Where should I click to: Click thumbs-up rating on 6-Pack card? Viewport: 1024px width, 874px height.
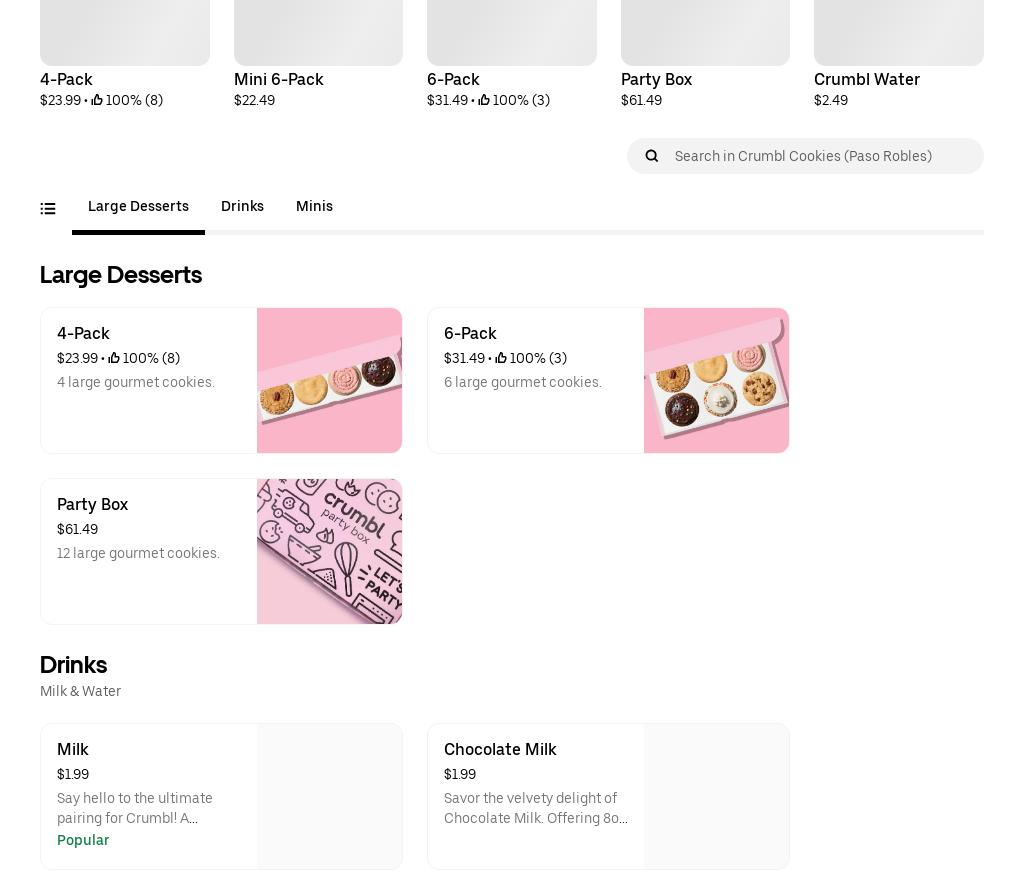(x=501, y=358)
